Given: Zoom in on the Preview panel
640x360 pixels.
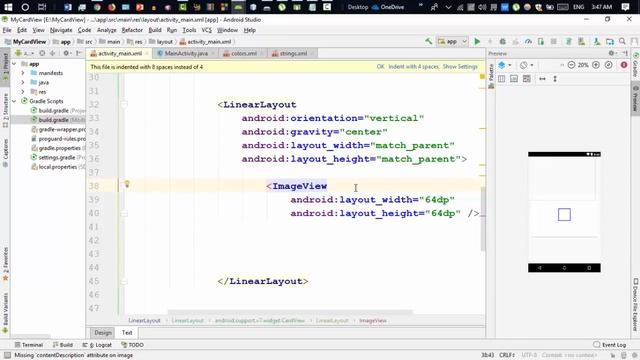Looking at the screenshot, I should (x=596, y=65).
